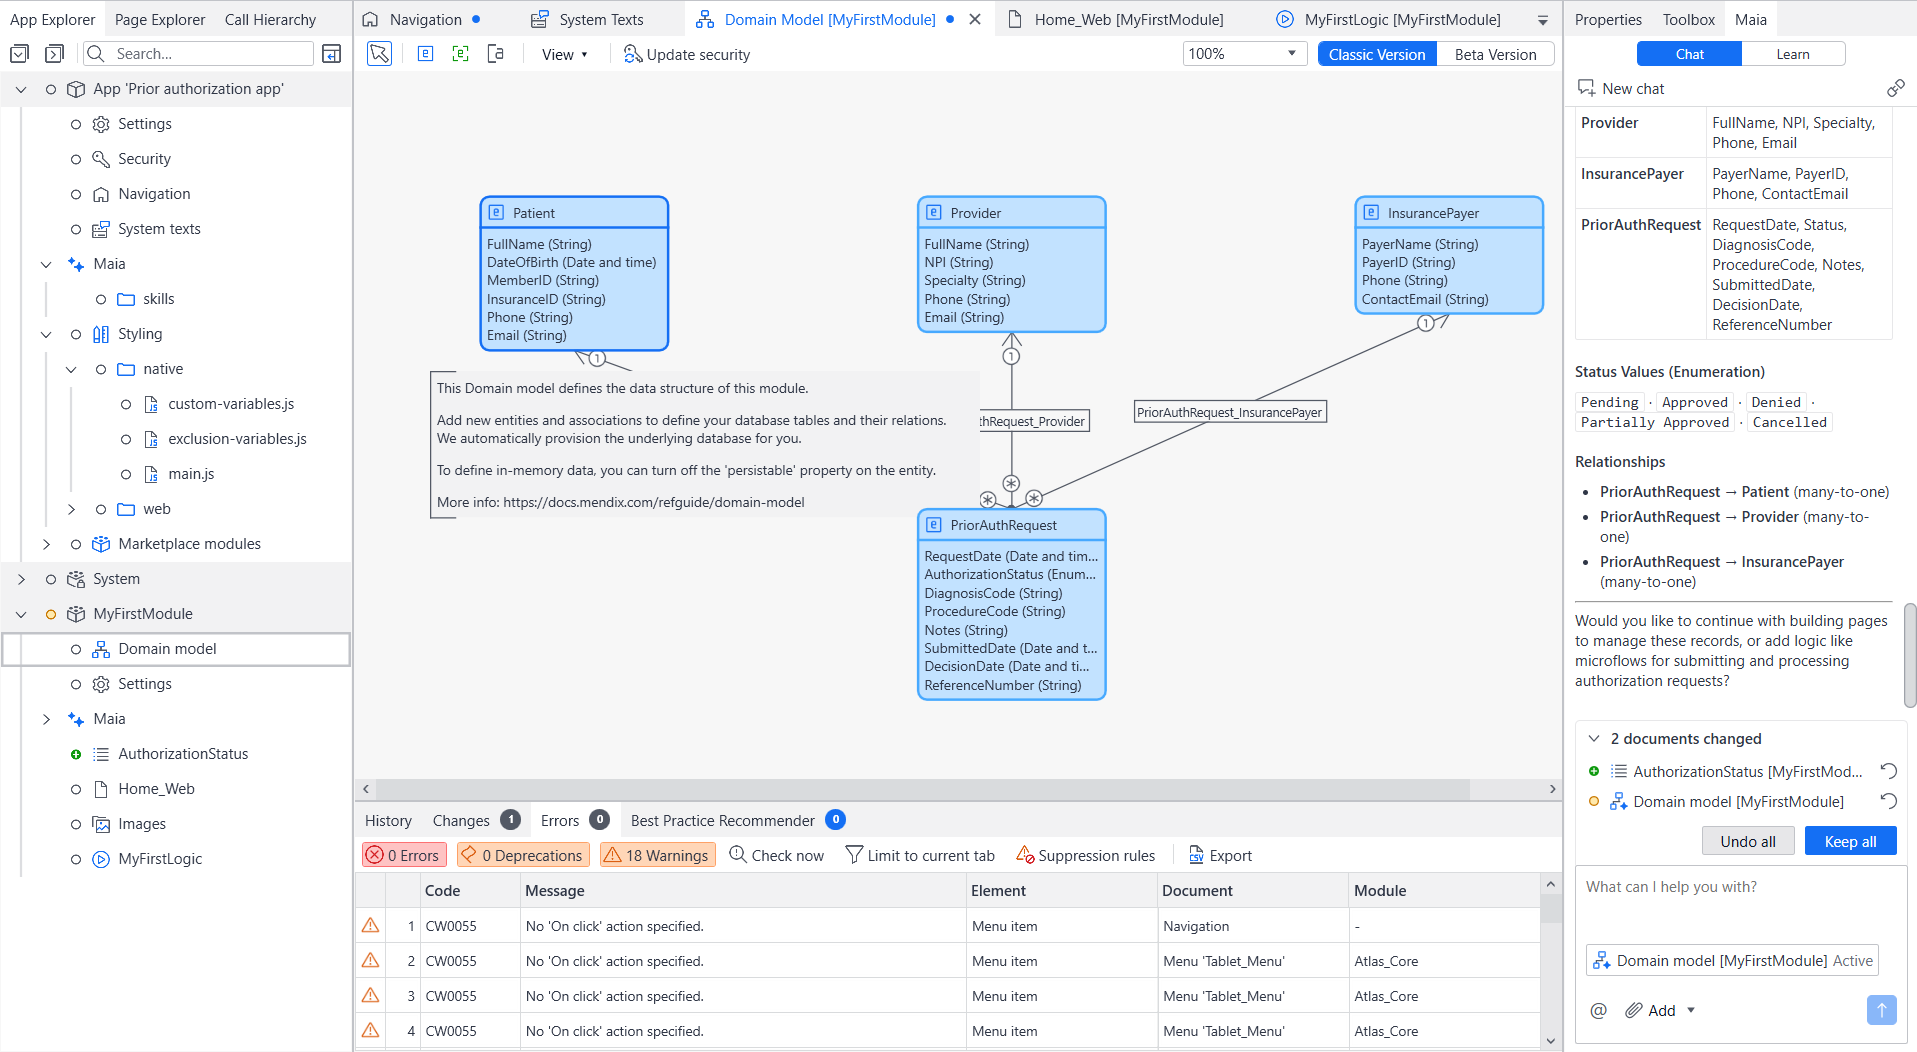Click Undo all button

click(x=1748, y=841)
